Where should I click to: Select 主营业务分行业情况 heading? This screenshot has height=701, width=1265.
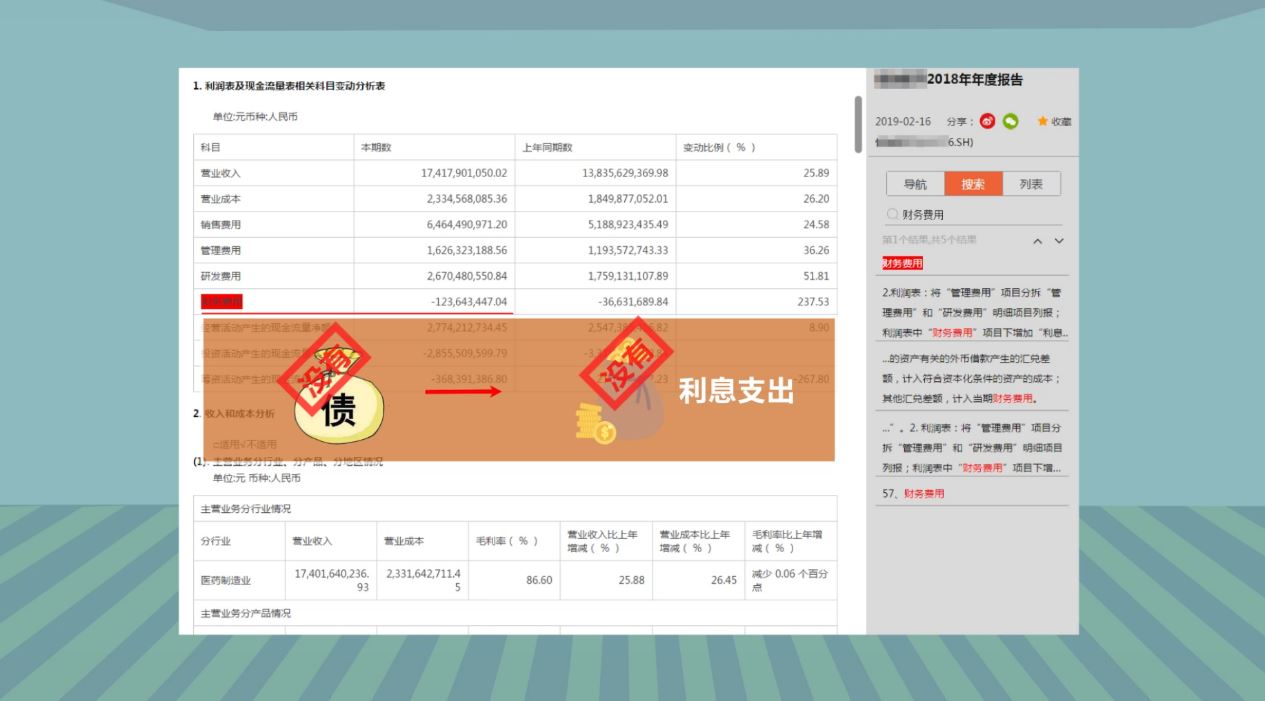coord(246,509)
